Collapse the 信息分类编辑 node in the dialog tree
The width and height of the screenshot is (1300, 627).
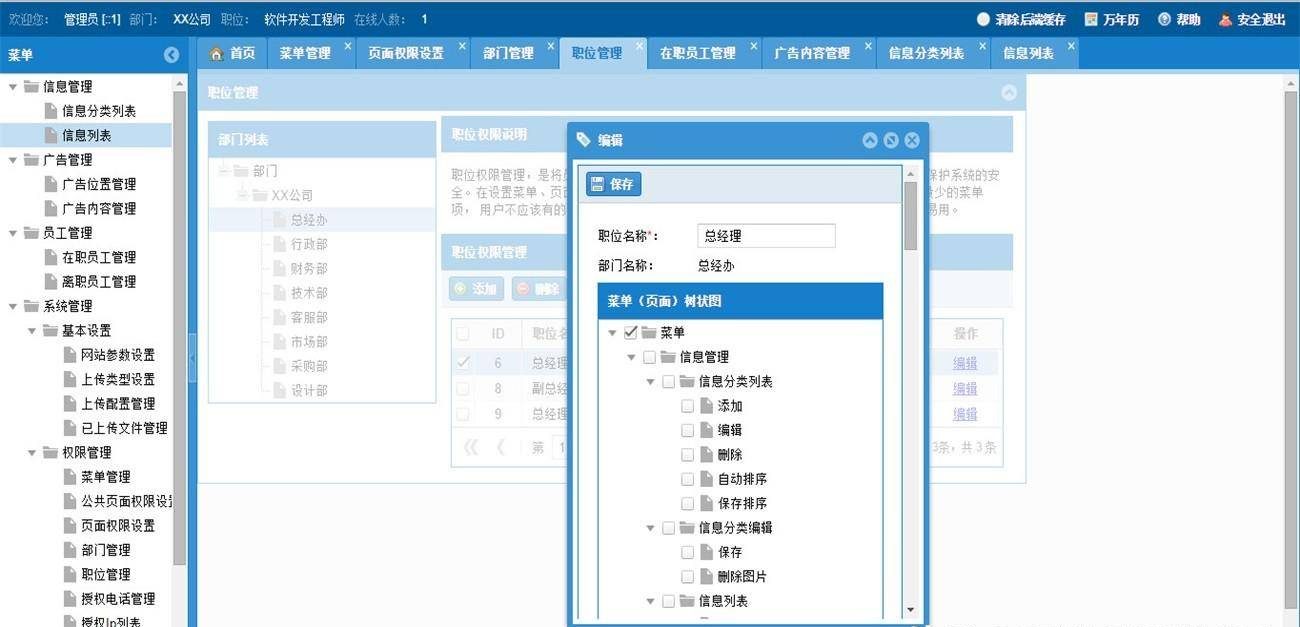click(650, 528)
